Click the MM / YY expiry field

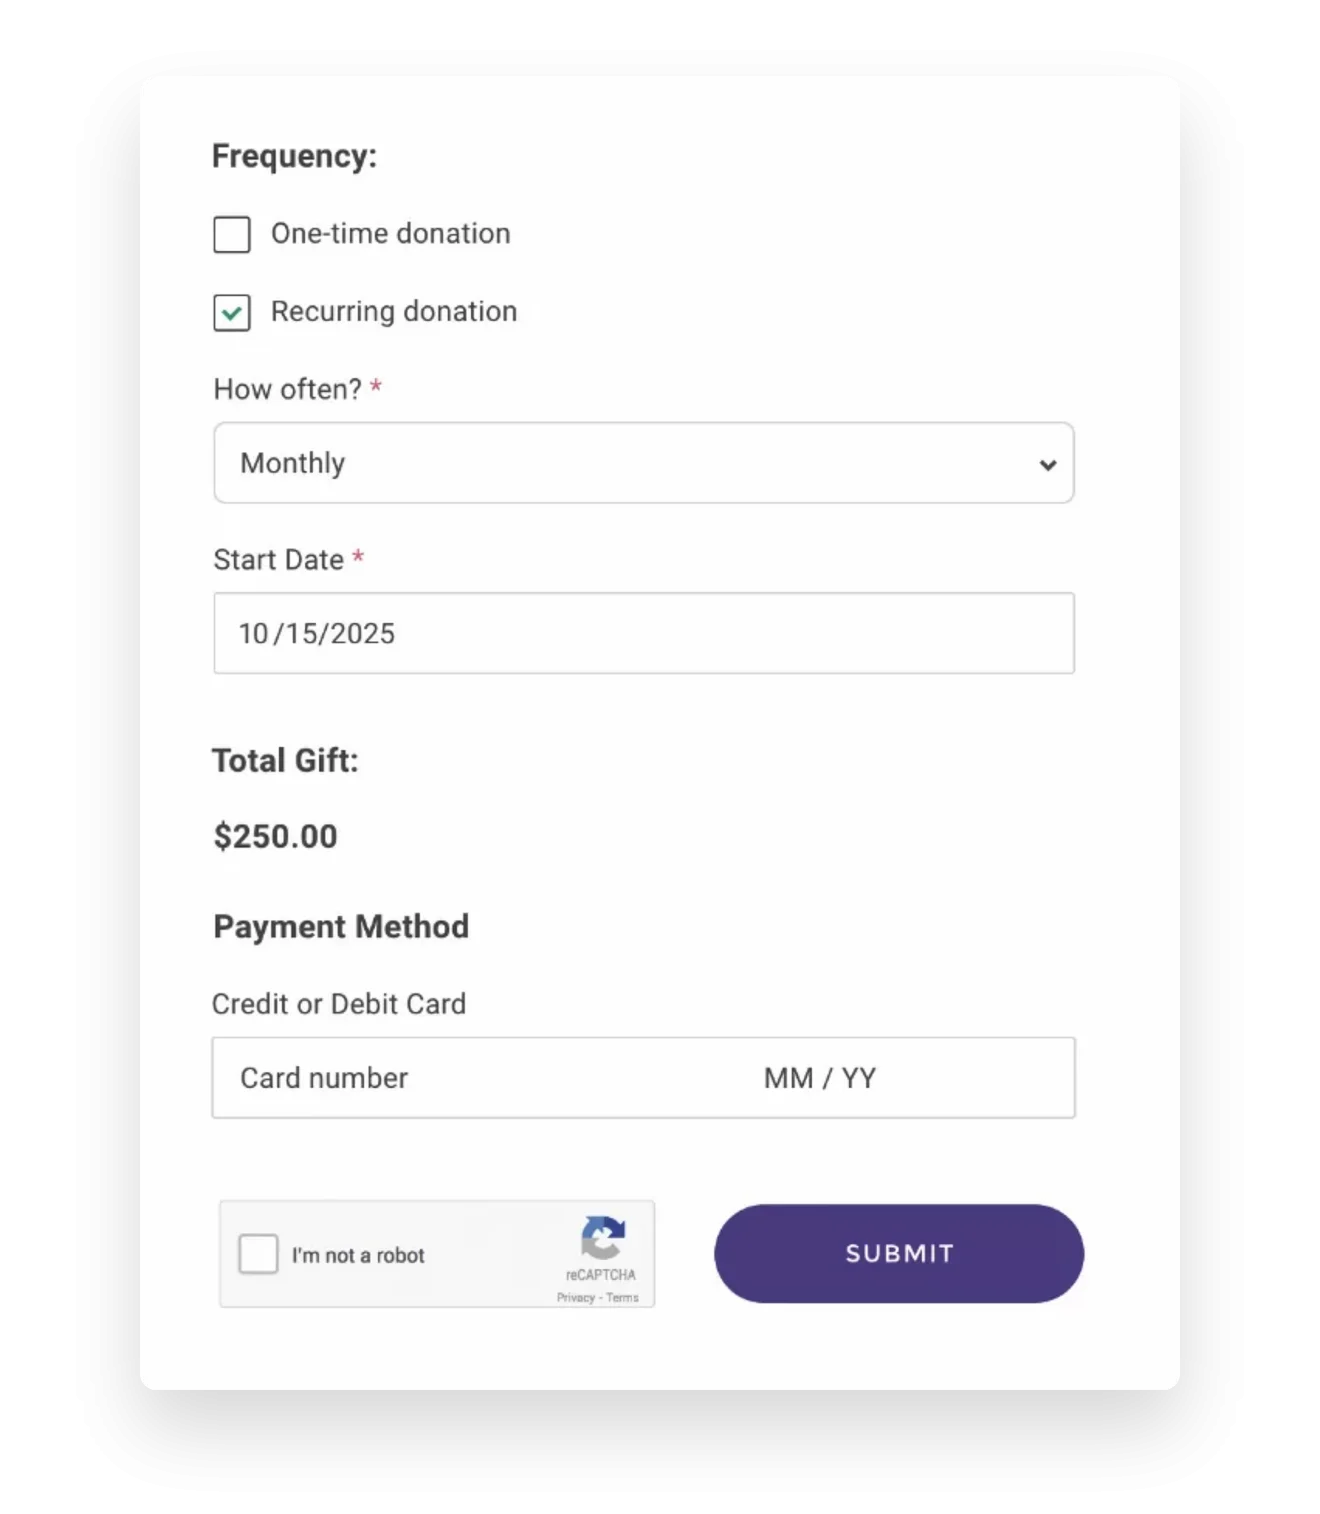[x=820, y=1078]
